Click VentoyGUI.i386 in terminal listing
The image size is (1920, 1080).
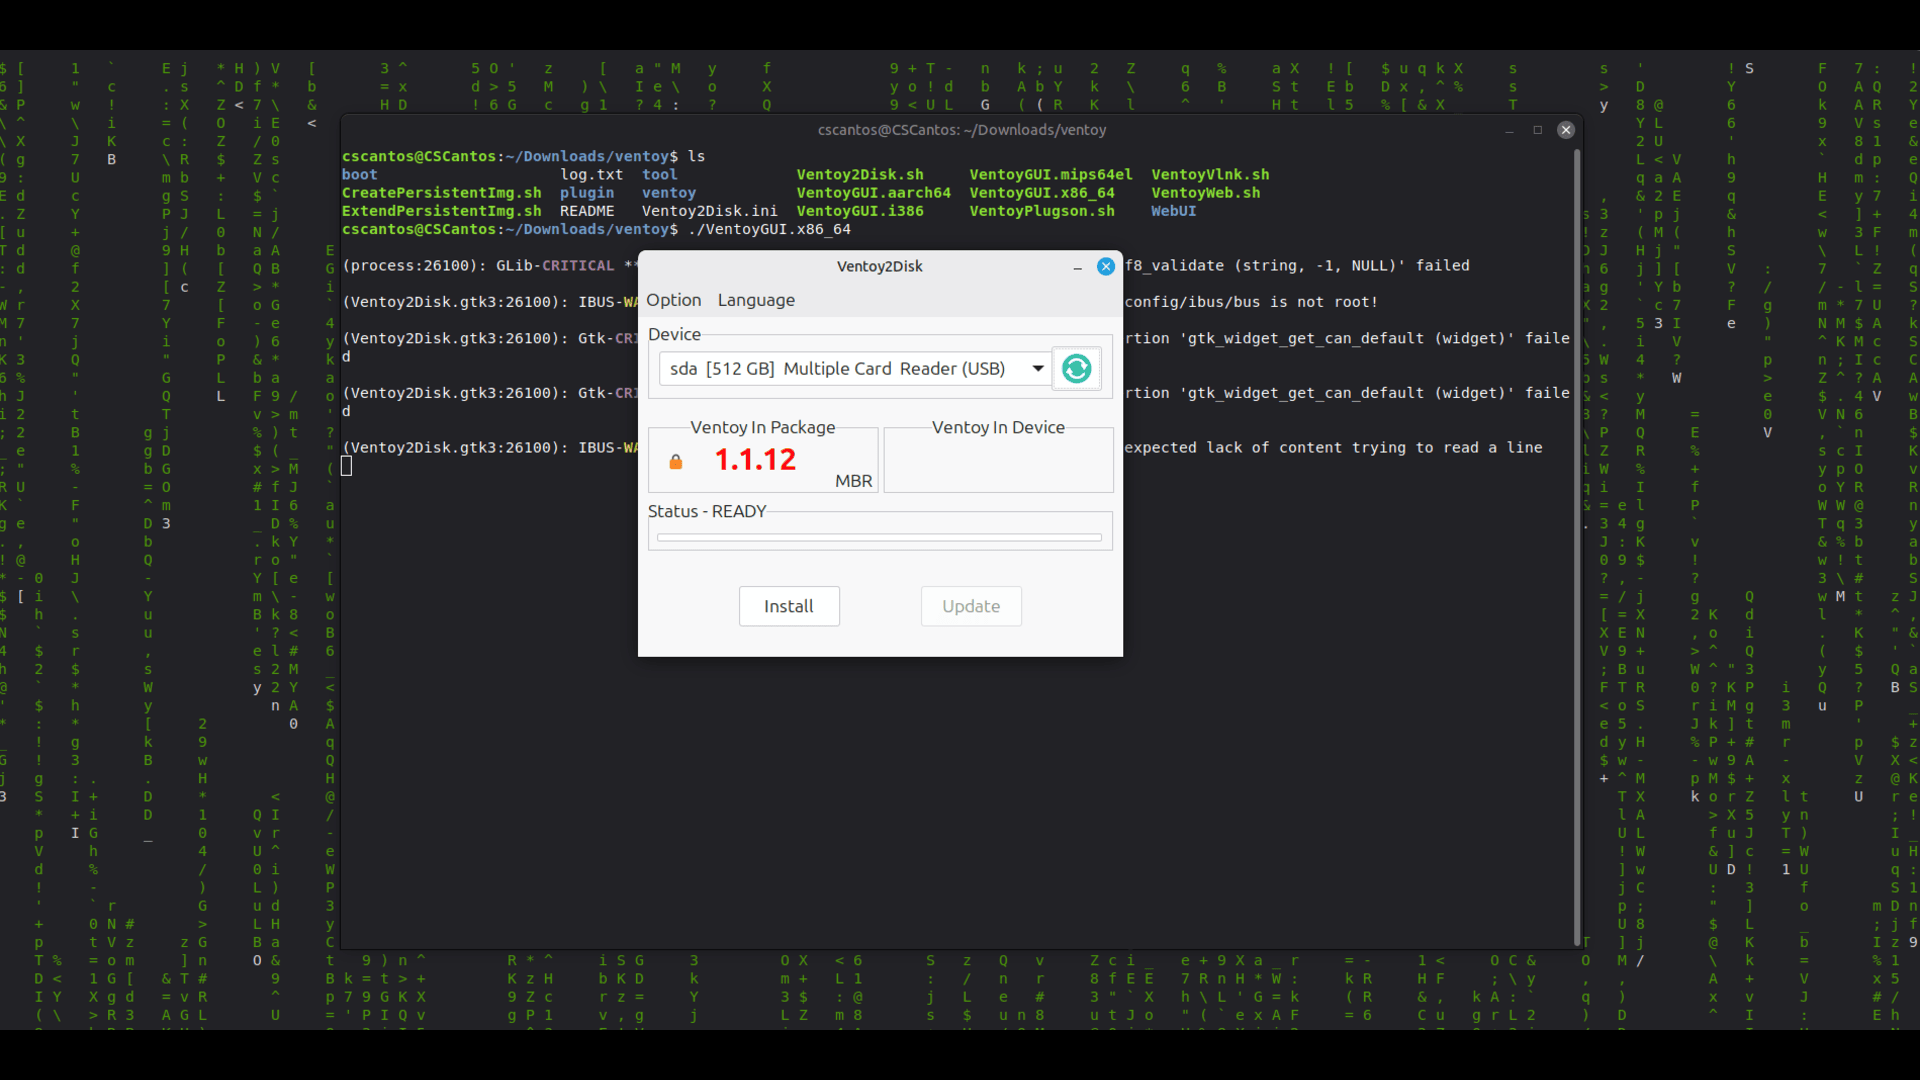860,211
